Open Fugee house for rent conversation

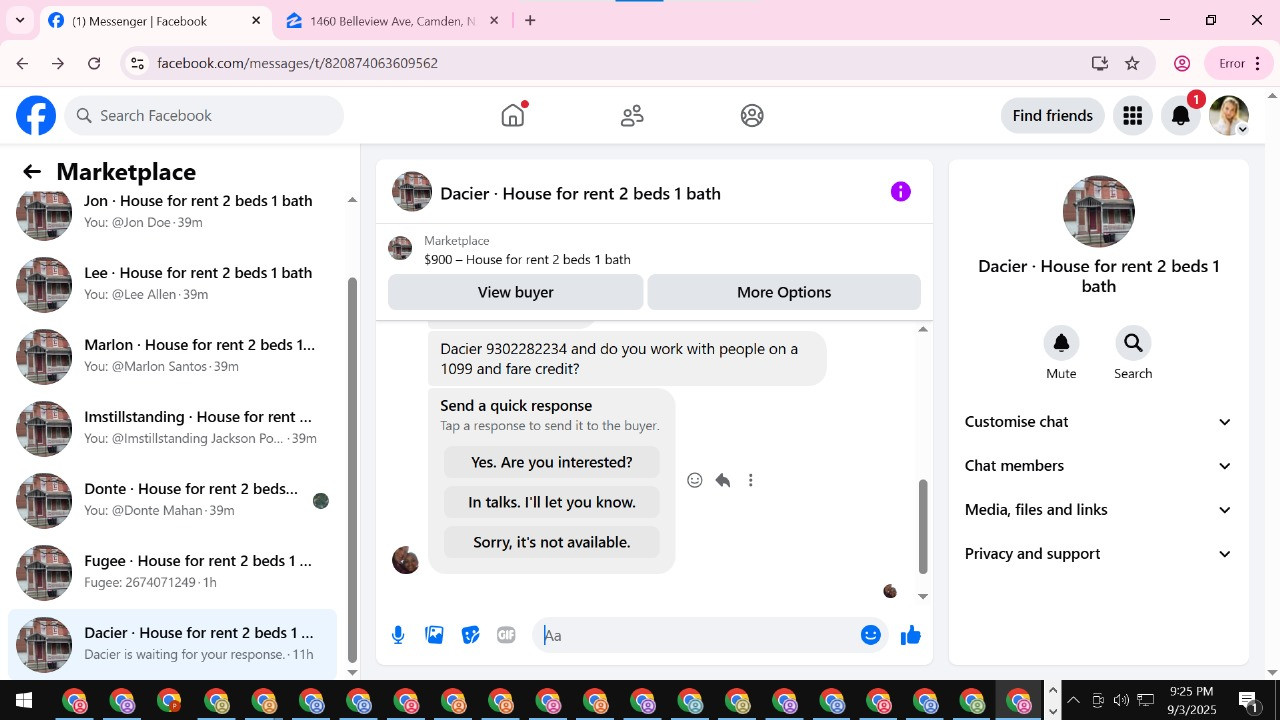pyautogui.click(x=174, y=572)
